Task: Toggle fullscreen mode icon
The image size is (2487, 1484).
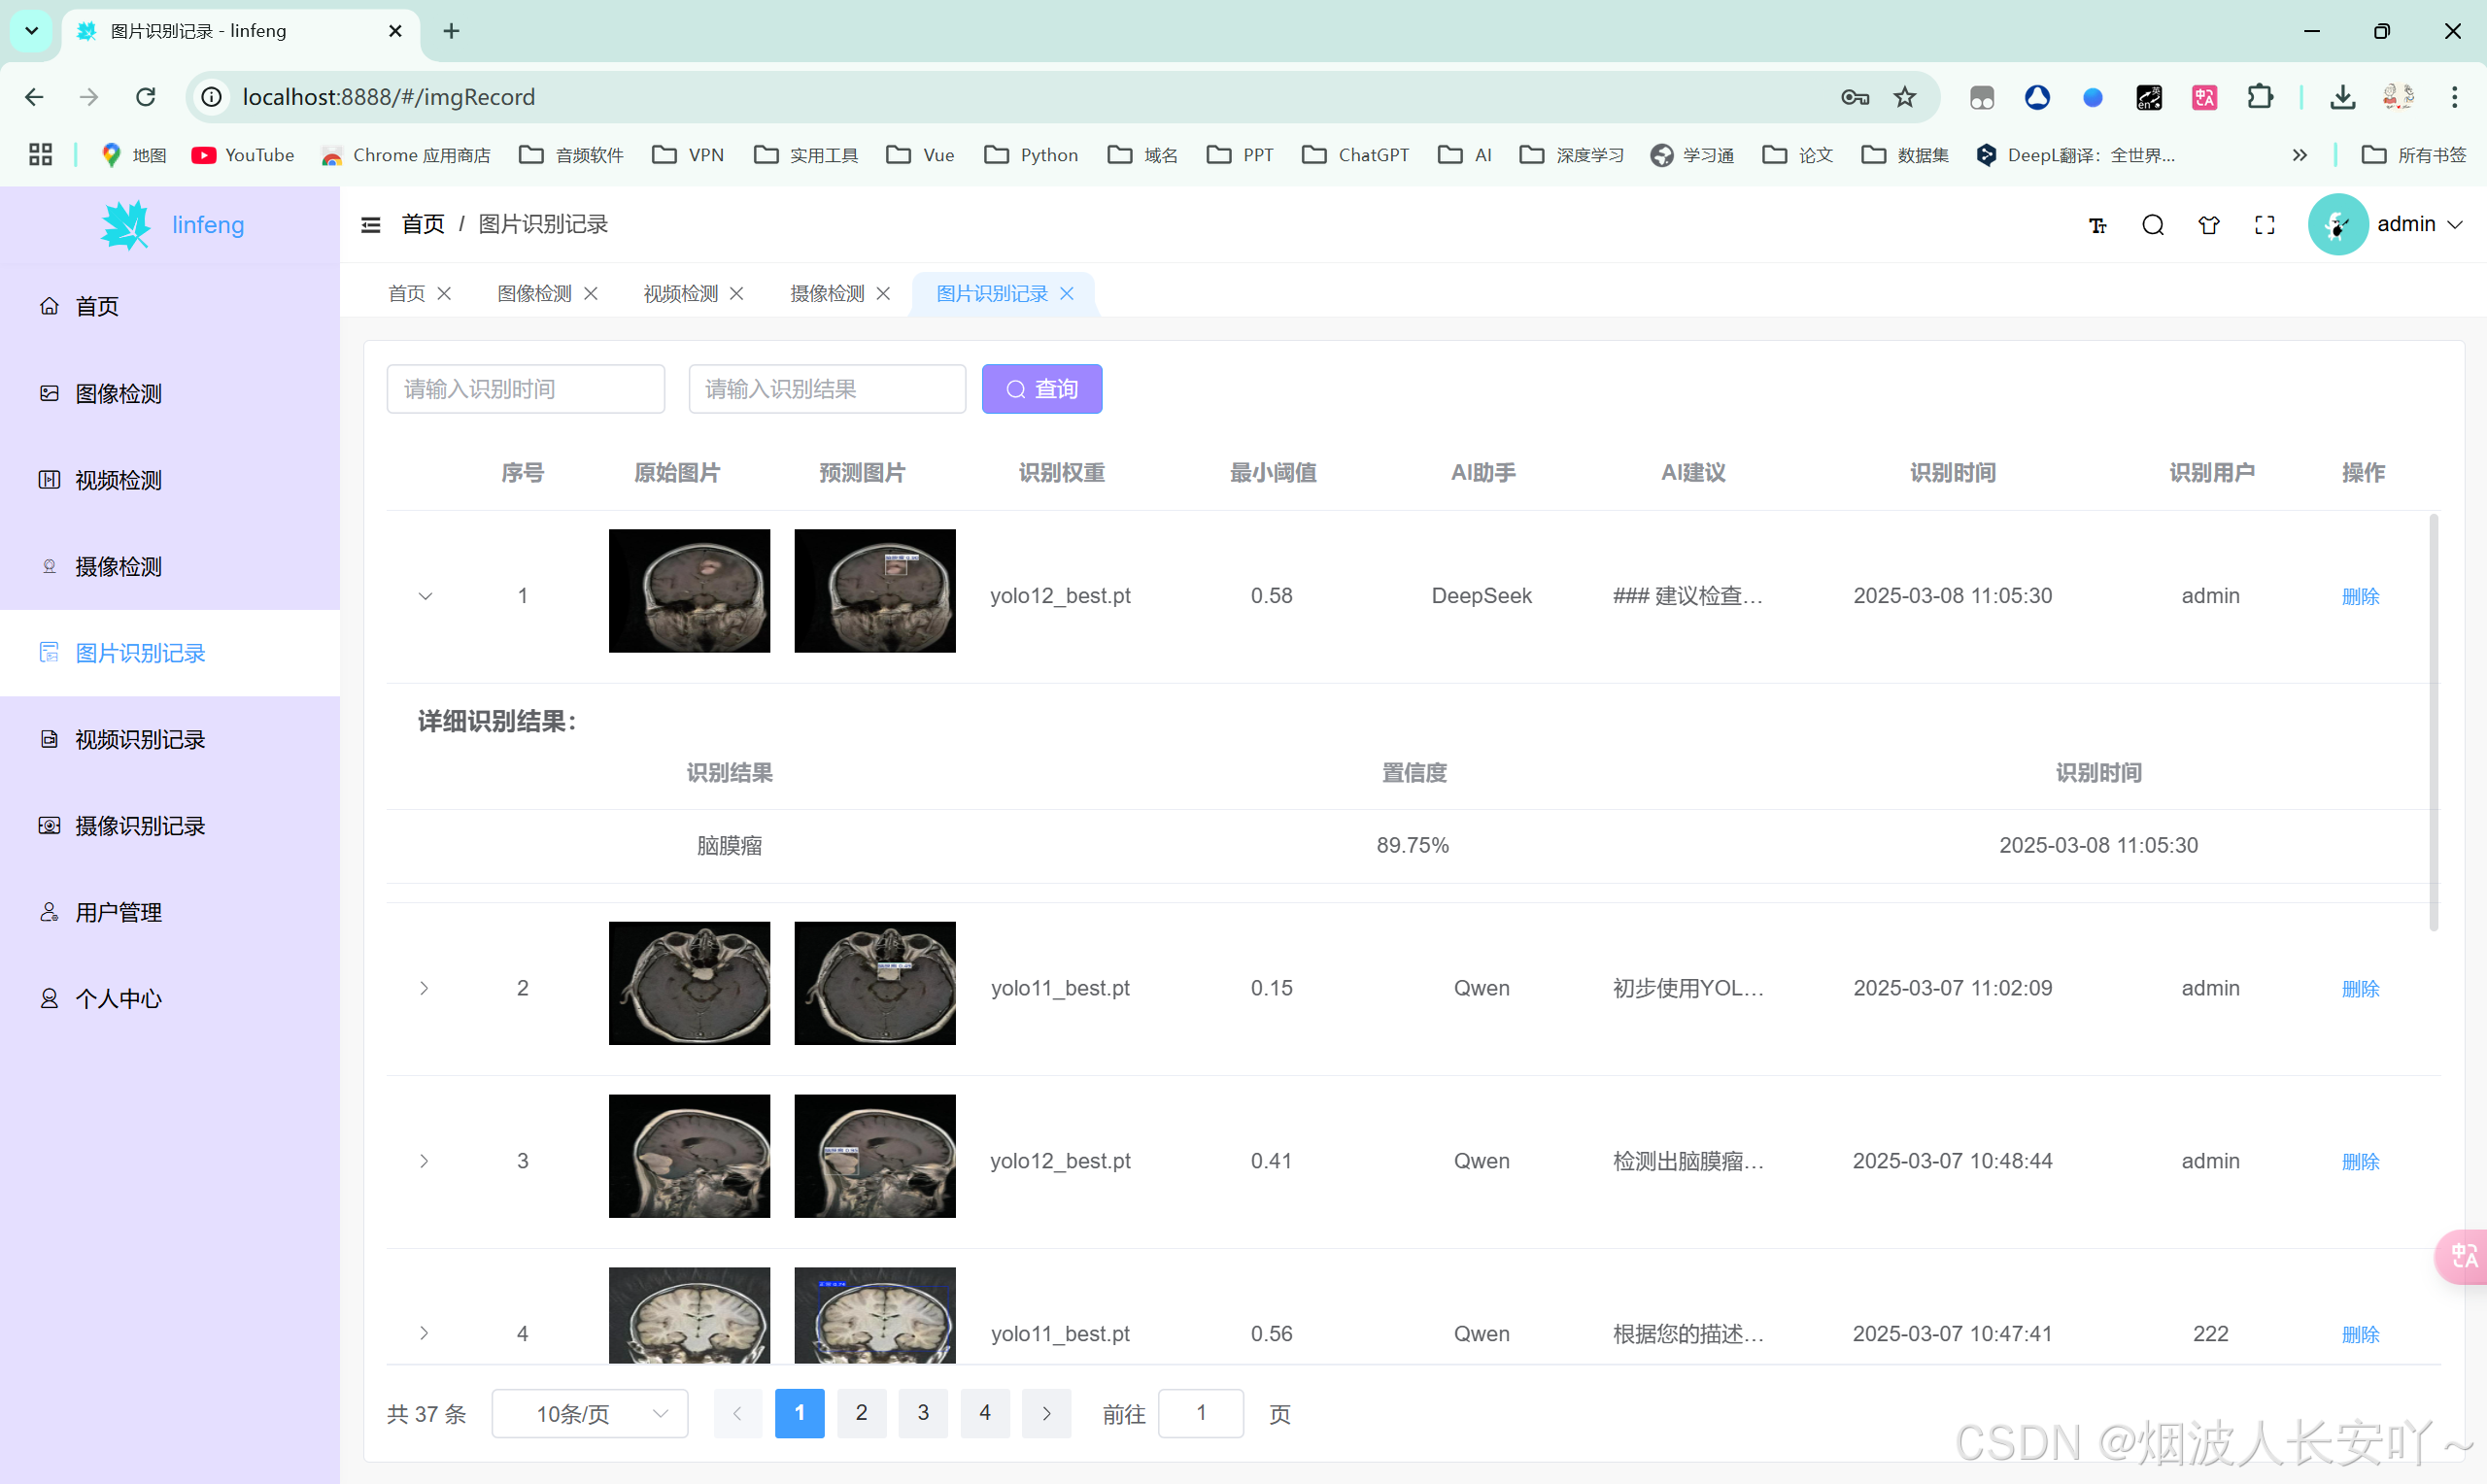Action: tap(2264, 225)
